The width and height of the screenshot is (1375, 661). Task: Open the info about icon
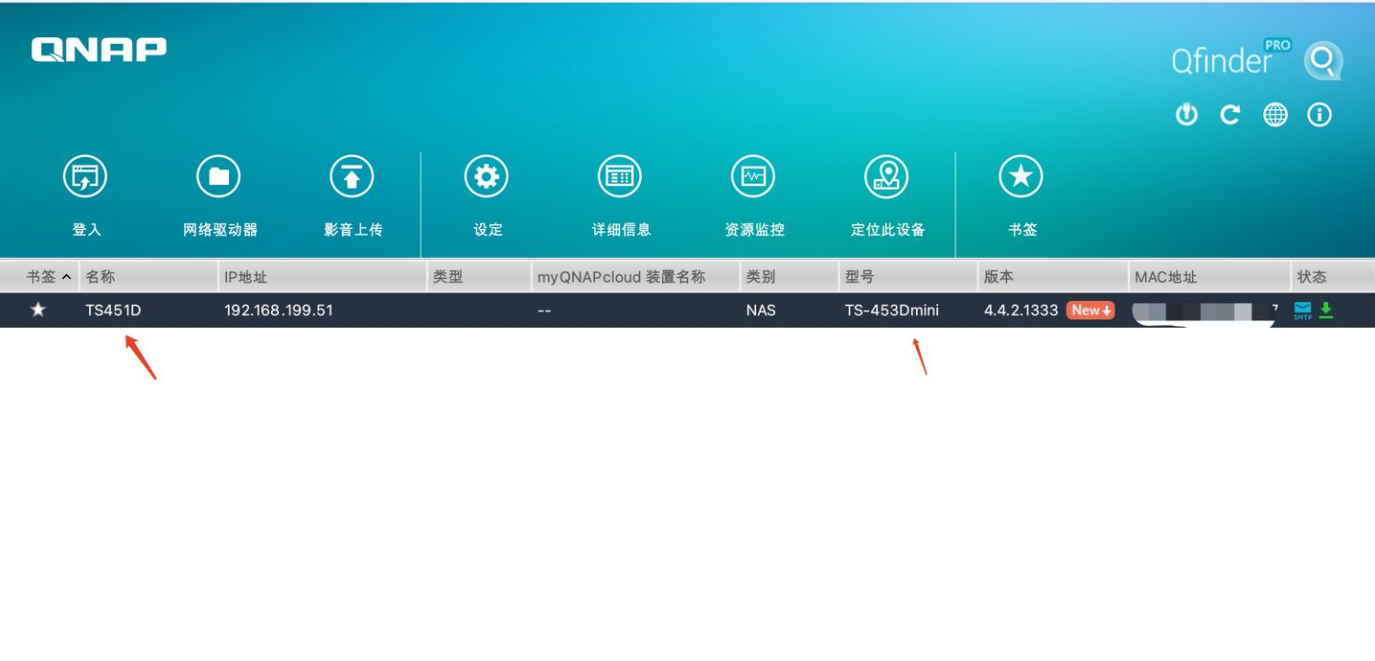[x=1320, y=115]
